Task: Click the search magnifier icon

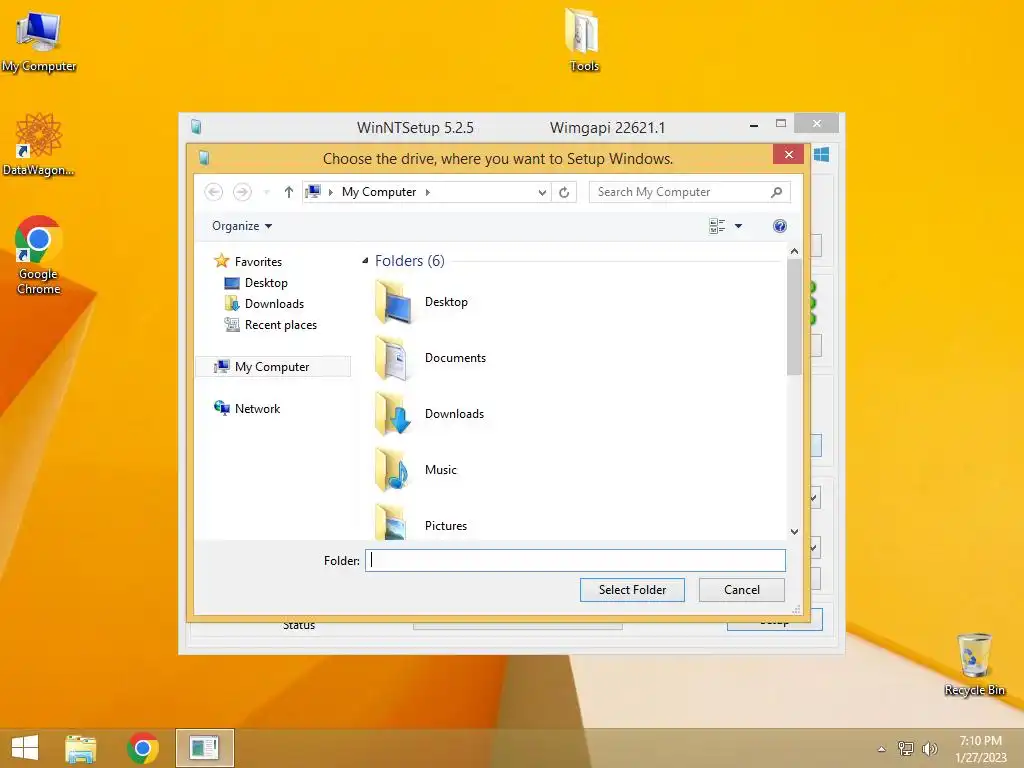Action: (x=776, y=192)
